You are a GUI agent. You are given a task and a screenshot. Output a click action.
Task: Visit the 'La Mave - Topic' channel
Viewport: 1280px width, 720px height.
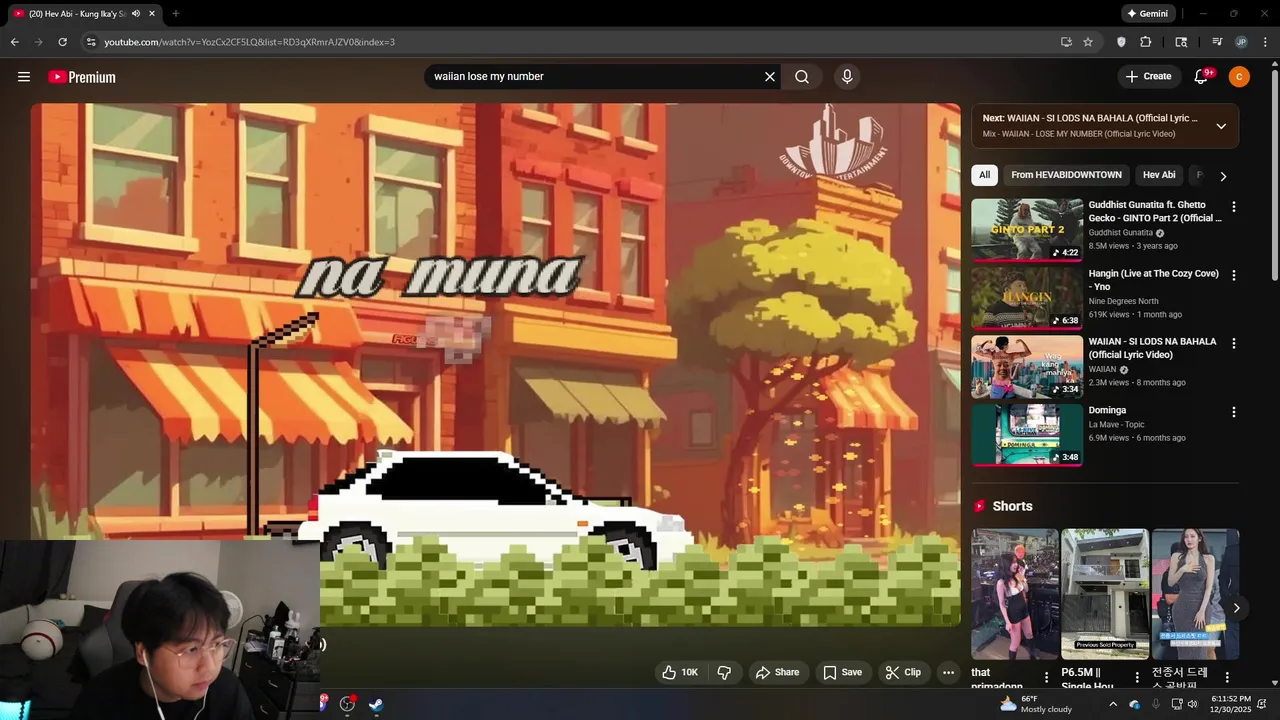(x=1117, y=424)
